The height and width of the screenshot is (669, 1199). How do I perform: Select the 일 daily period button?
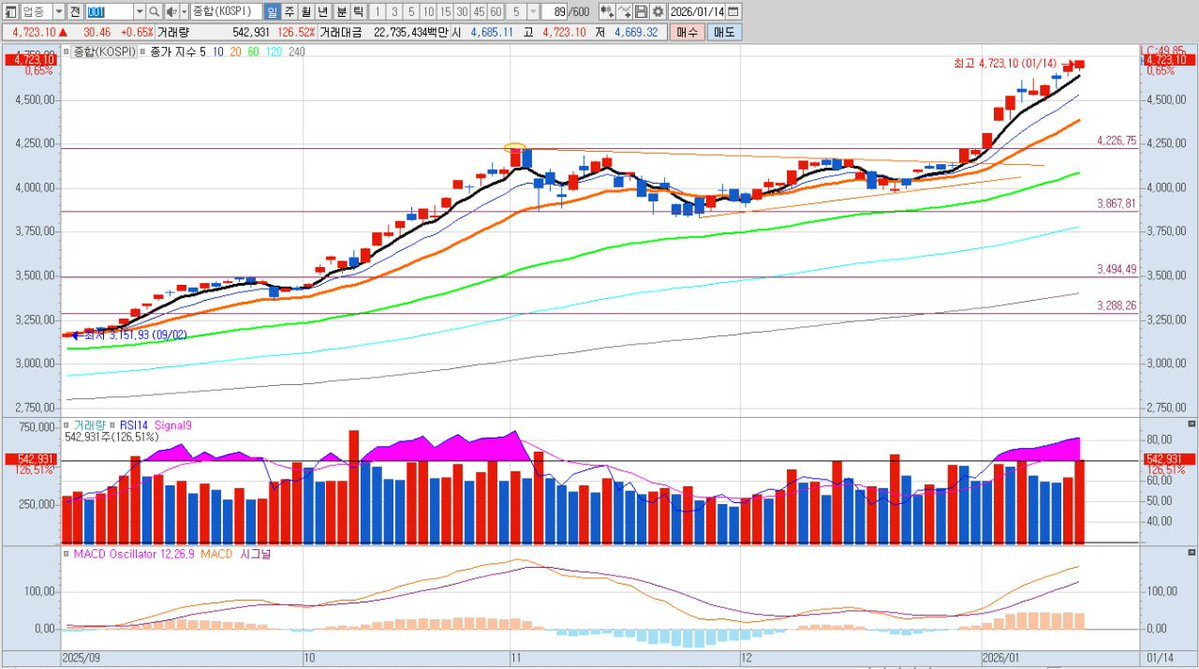[272, 11]
